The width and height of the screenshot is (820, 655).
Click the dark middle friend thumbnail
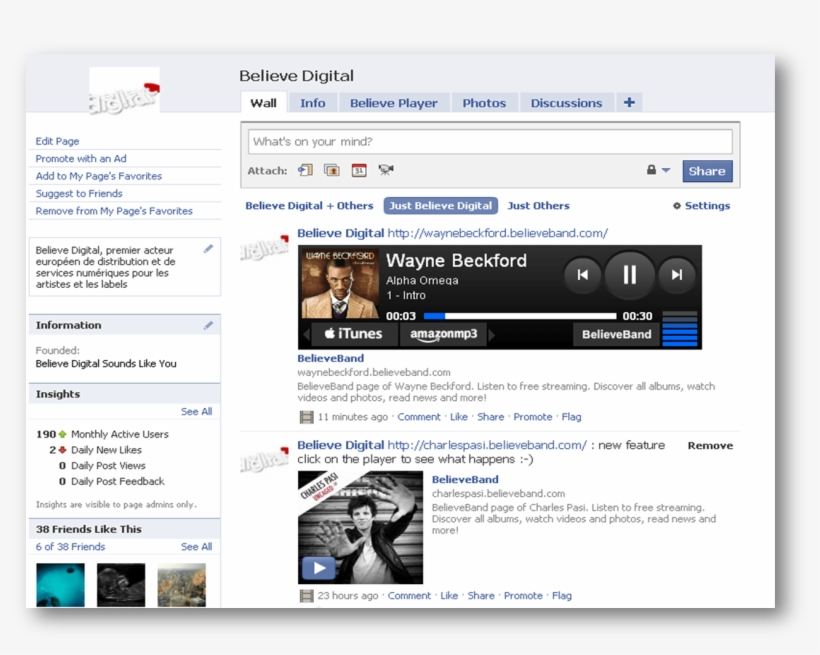tap(121, 585)
